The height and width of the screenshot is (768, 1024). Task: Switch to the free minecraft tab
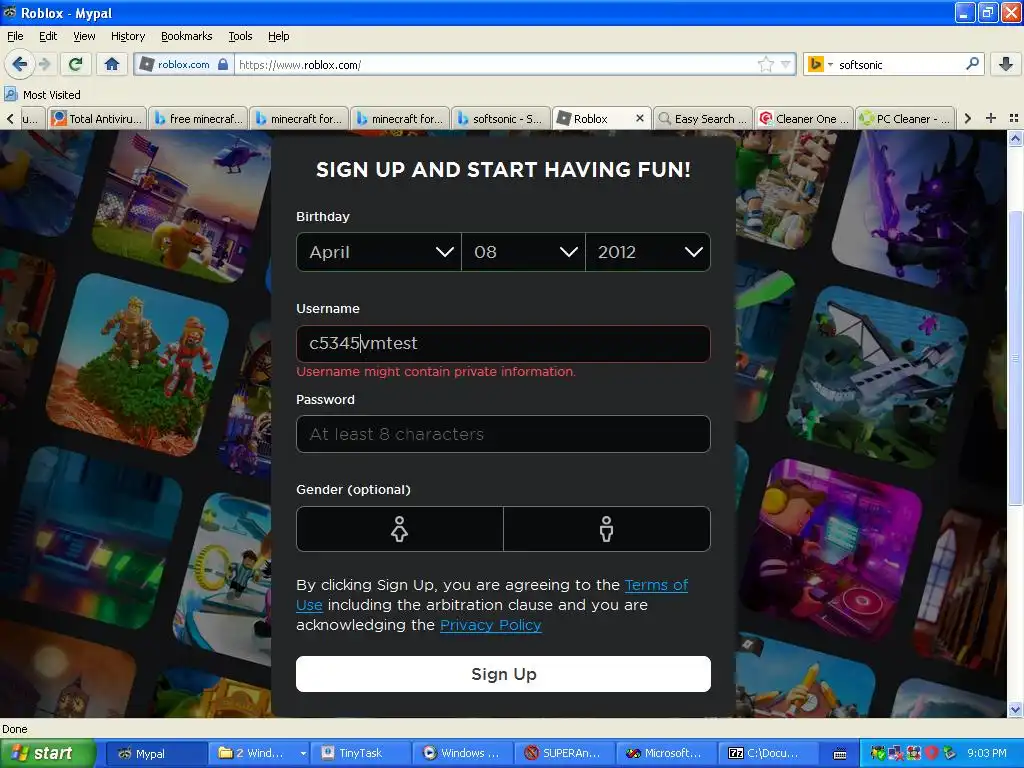click(198, 118)
